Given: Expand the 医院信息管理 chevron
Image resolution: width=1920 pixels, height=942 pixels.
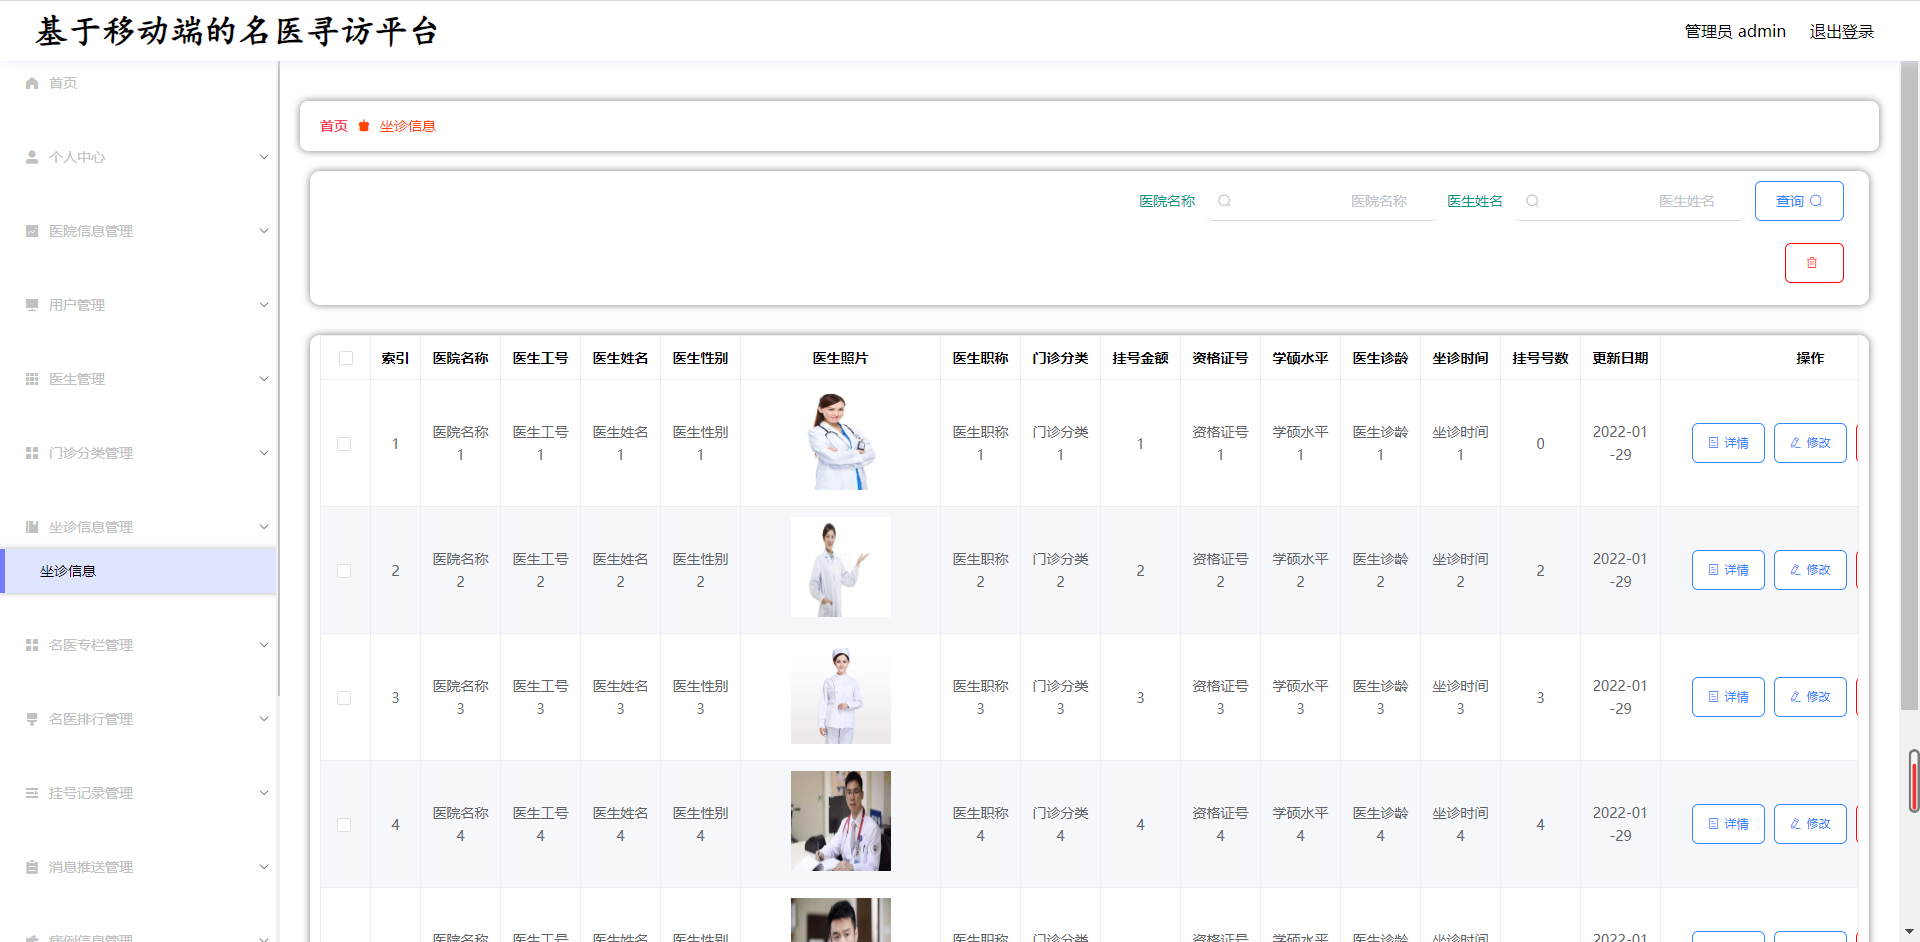Looking at the screenshot, I should pyautogui.click(x=264, y=231).
